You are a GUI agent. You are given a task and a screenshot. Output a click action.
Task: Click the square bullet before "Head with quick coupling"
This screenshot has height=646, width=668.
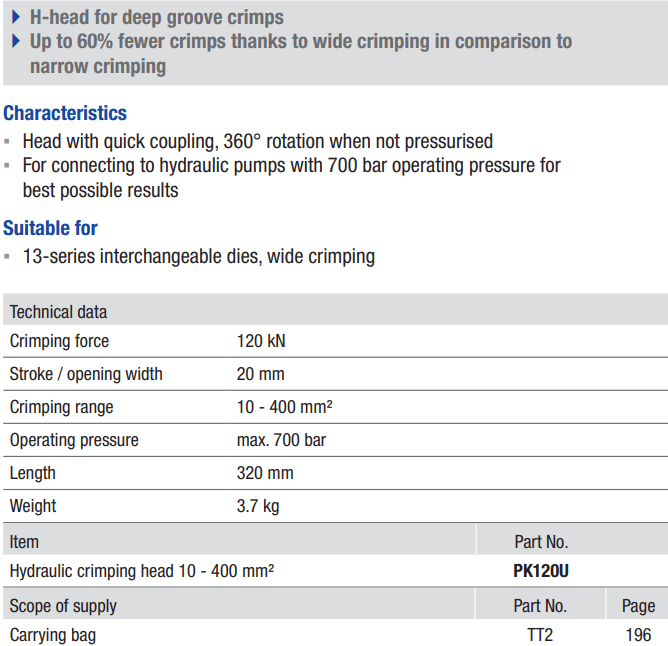pos(8,142)
